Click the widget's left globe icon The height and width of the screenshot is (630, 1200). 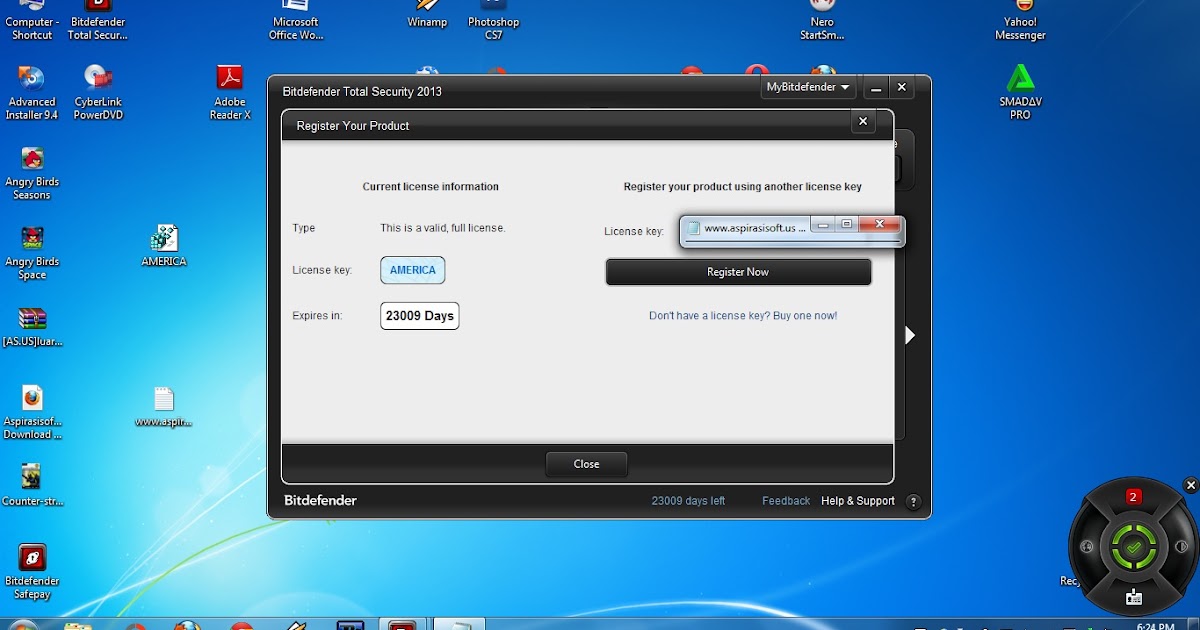click(x=1087, y=547)
